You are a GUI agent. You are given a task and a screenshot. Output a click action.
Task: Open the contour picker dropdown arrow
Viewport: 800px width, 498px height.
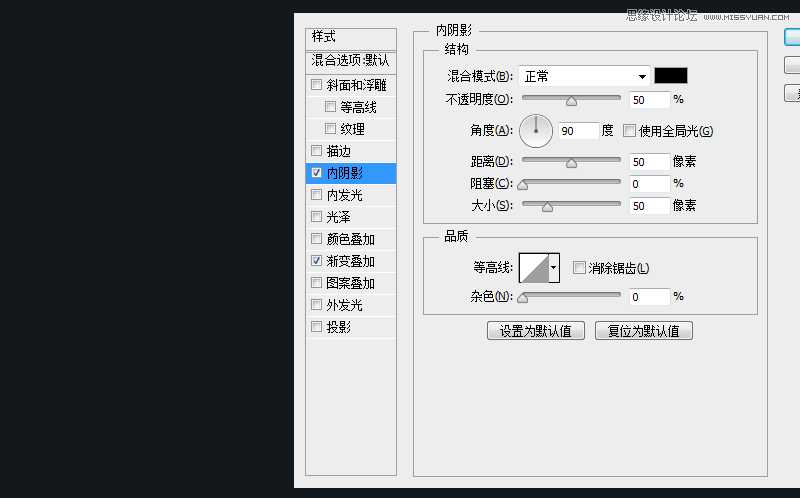pyautogui.click(x=554, y=268)
